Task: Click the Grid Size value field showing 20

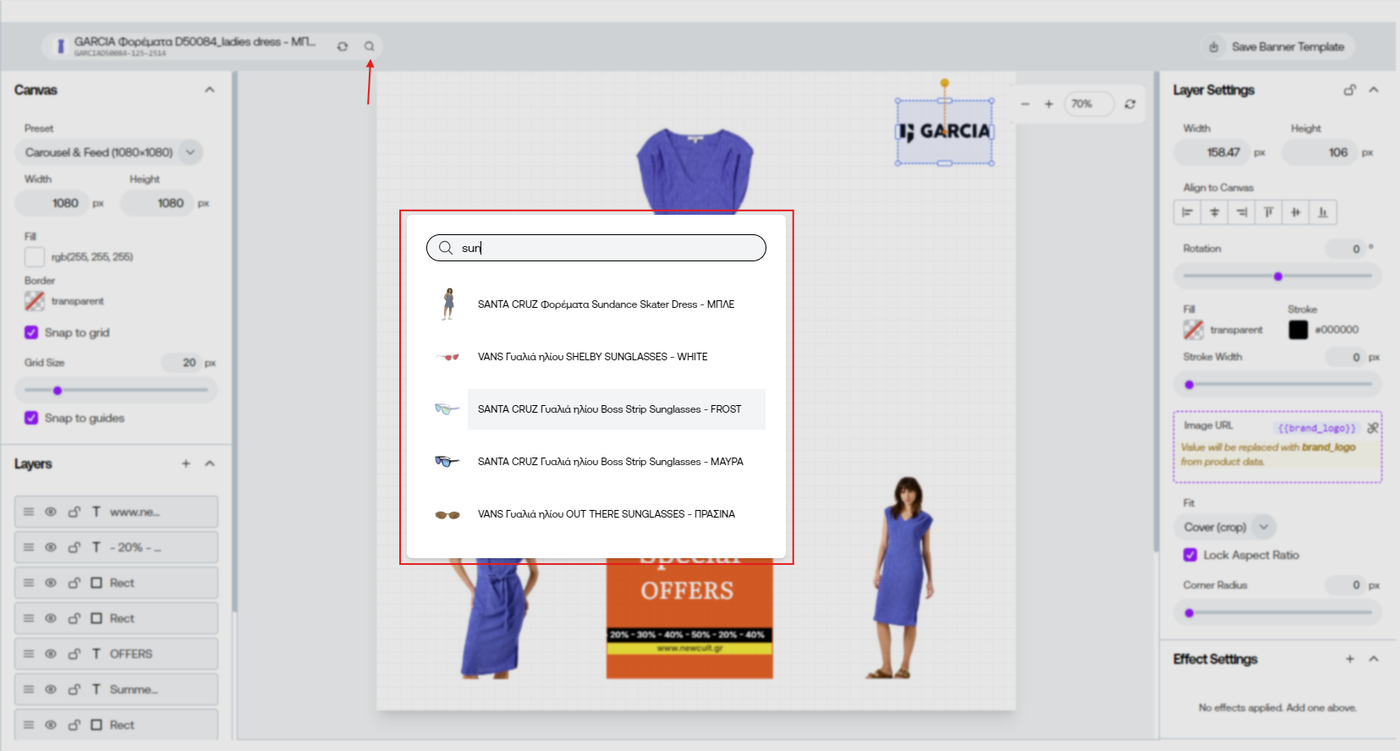Action: [180, 363]
